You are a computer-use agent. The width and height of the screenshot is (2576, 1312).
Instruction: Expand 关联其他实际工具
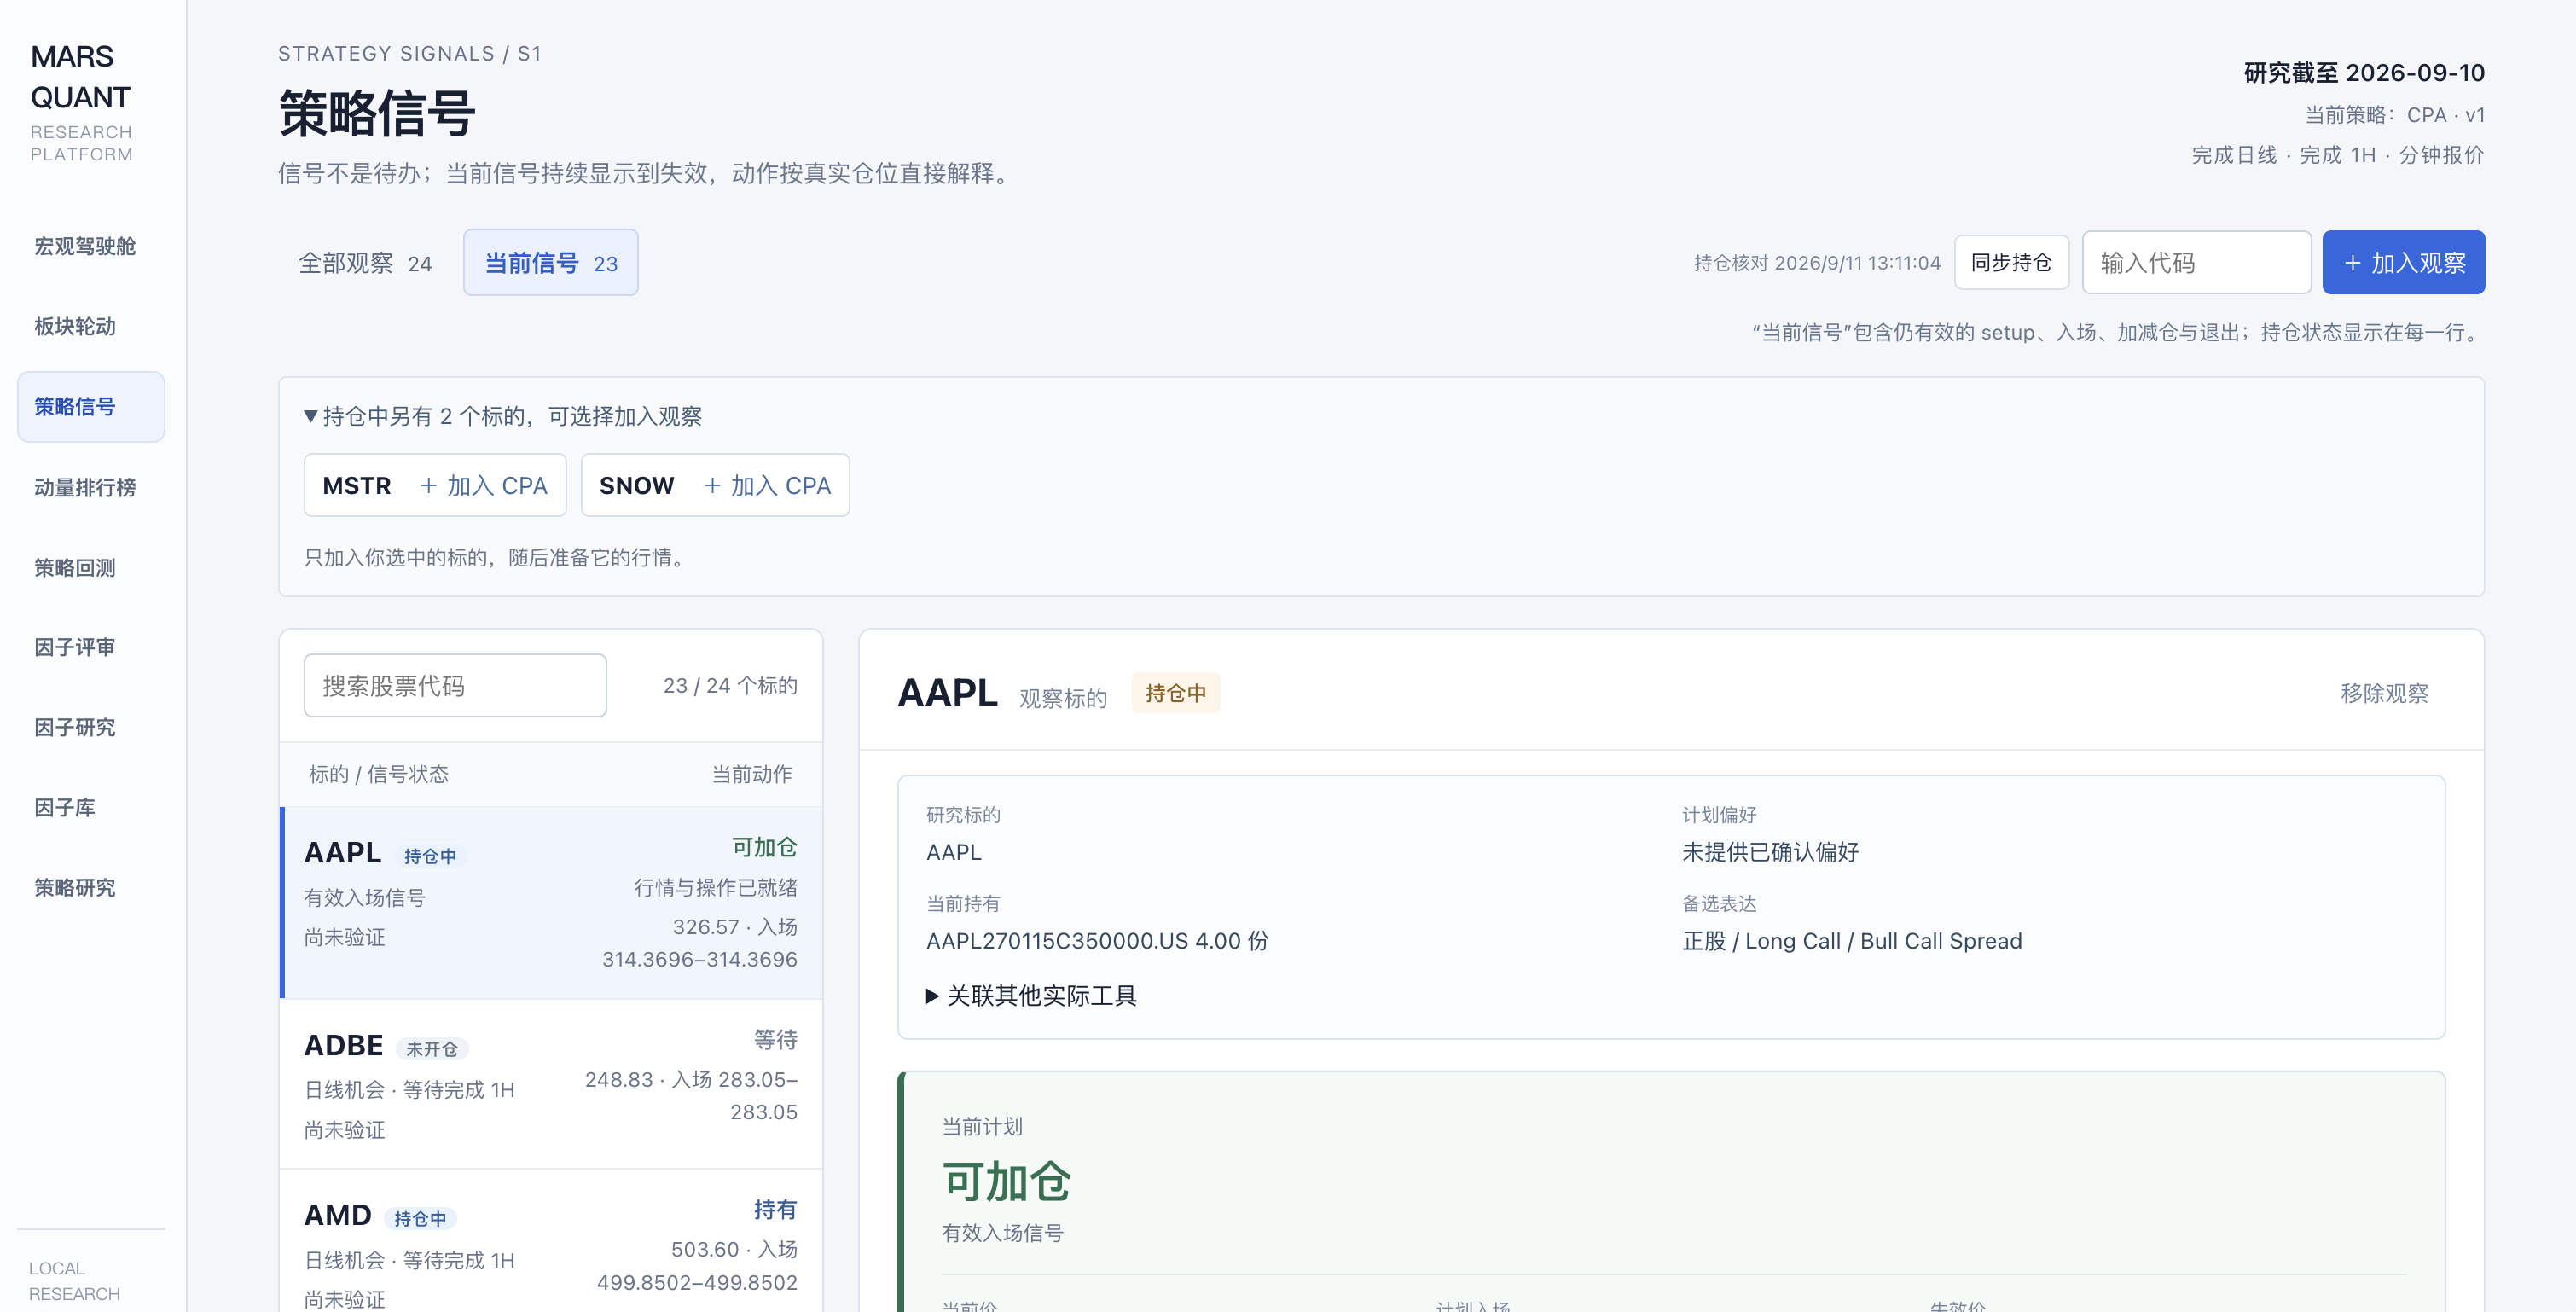click(x=1031, y=996)
